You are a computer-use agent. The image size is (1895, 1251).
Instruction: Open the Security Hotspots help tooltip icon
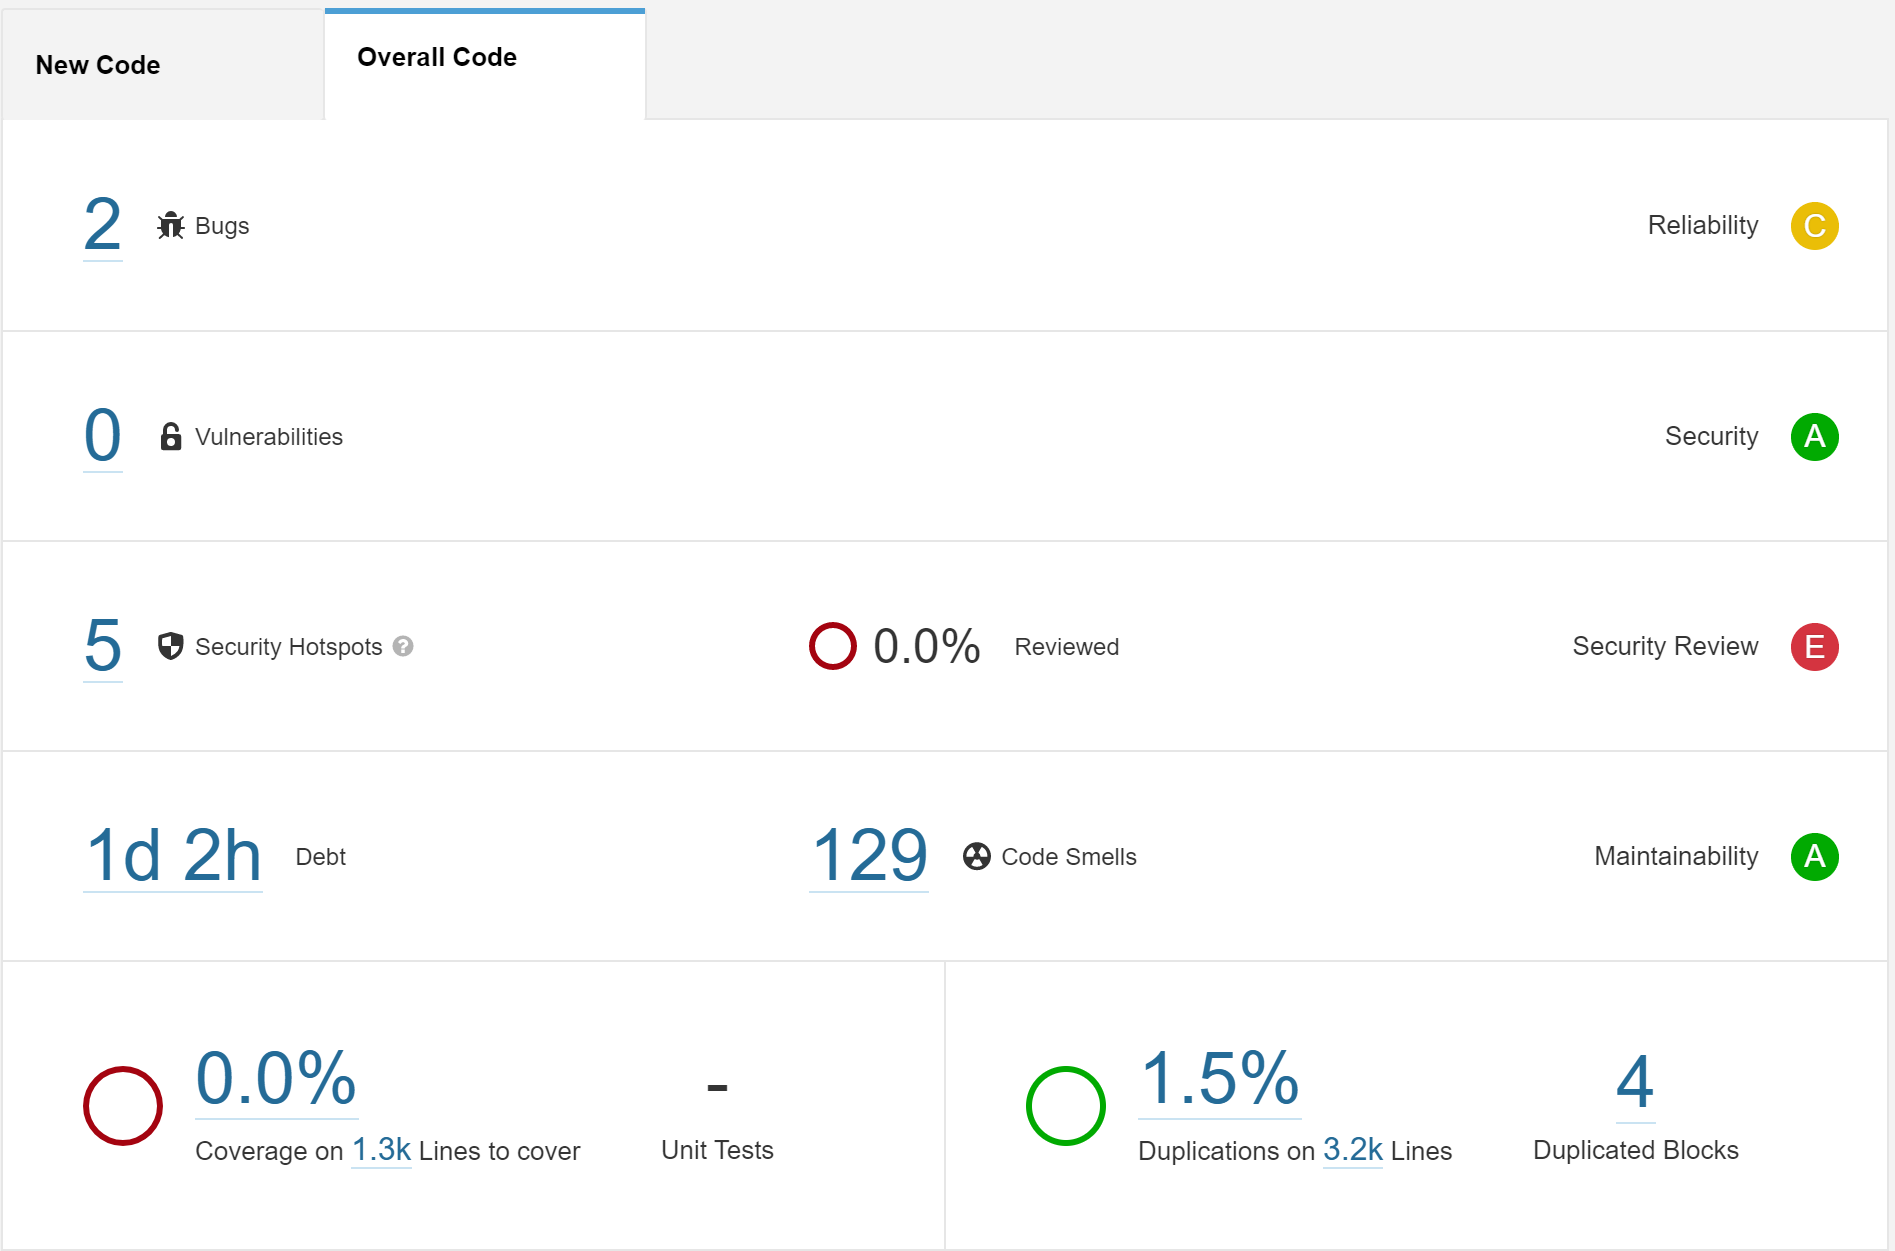403,648
